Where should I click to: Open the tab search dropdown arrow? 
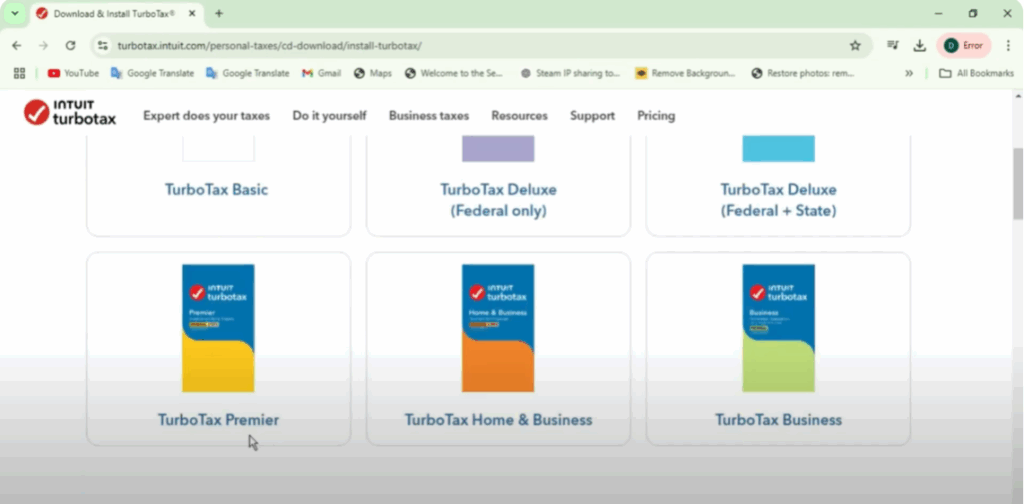14,13
